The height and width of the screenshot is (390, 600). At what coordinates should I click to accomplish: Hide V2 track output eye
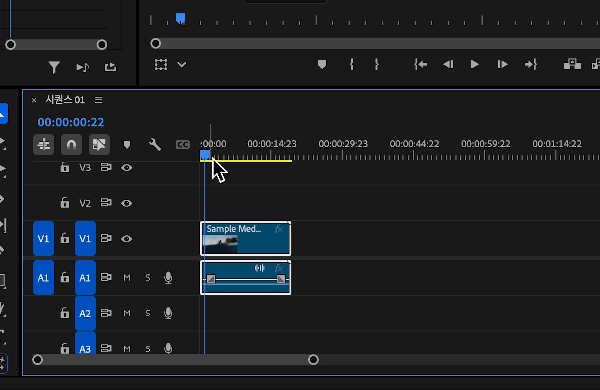point(127,203)
